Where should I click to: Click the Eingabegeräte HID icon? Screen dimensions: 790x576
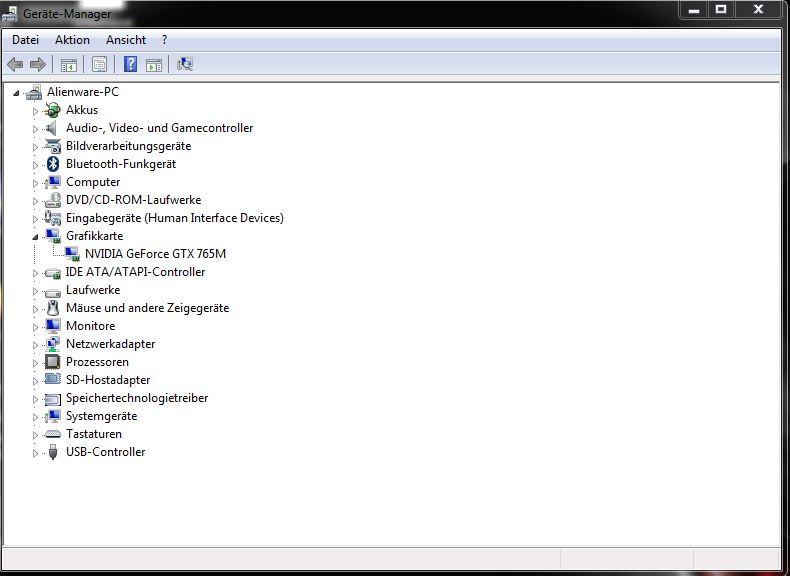tap(52, 218)
